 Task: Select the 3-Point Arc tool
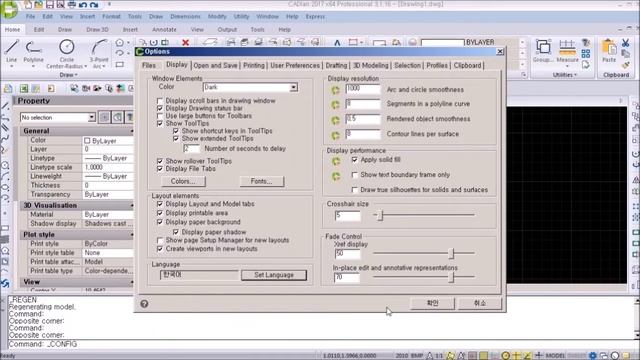(x=99, y=53)
